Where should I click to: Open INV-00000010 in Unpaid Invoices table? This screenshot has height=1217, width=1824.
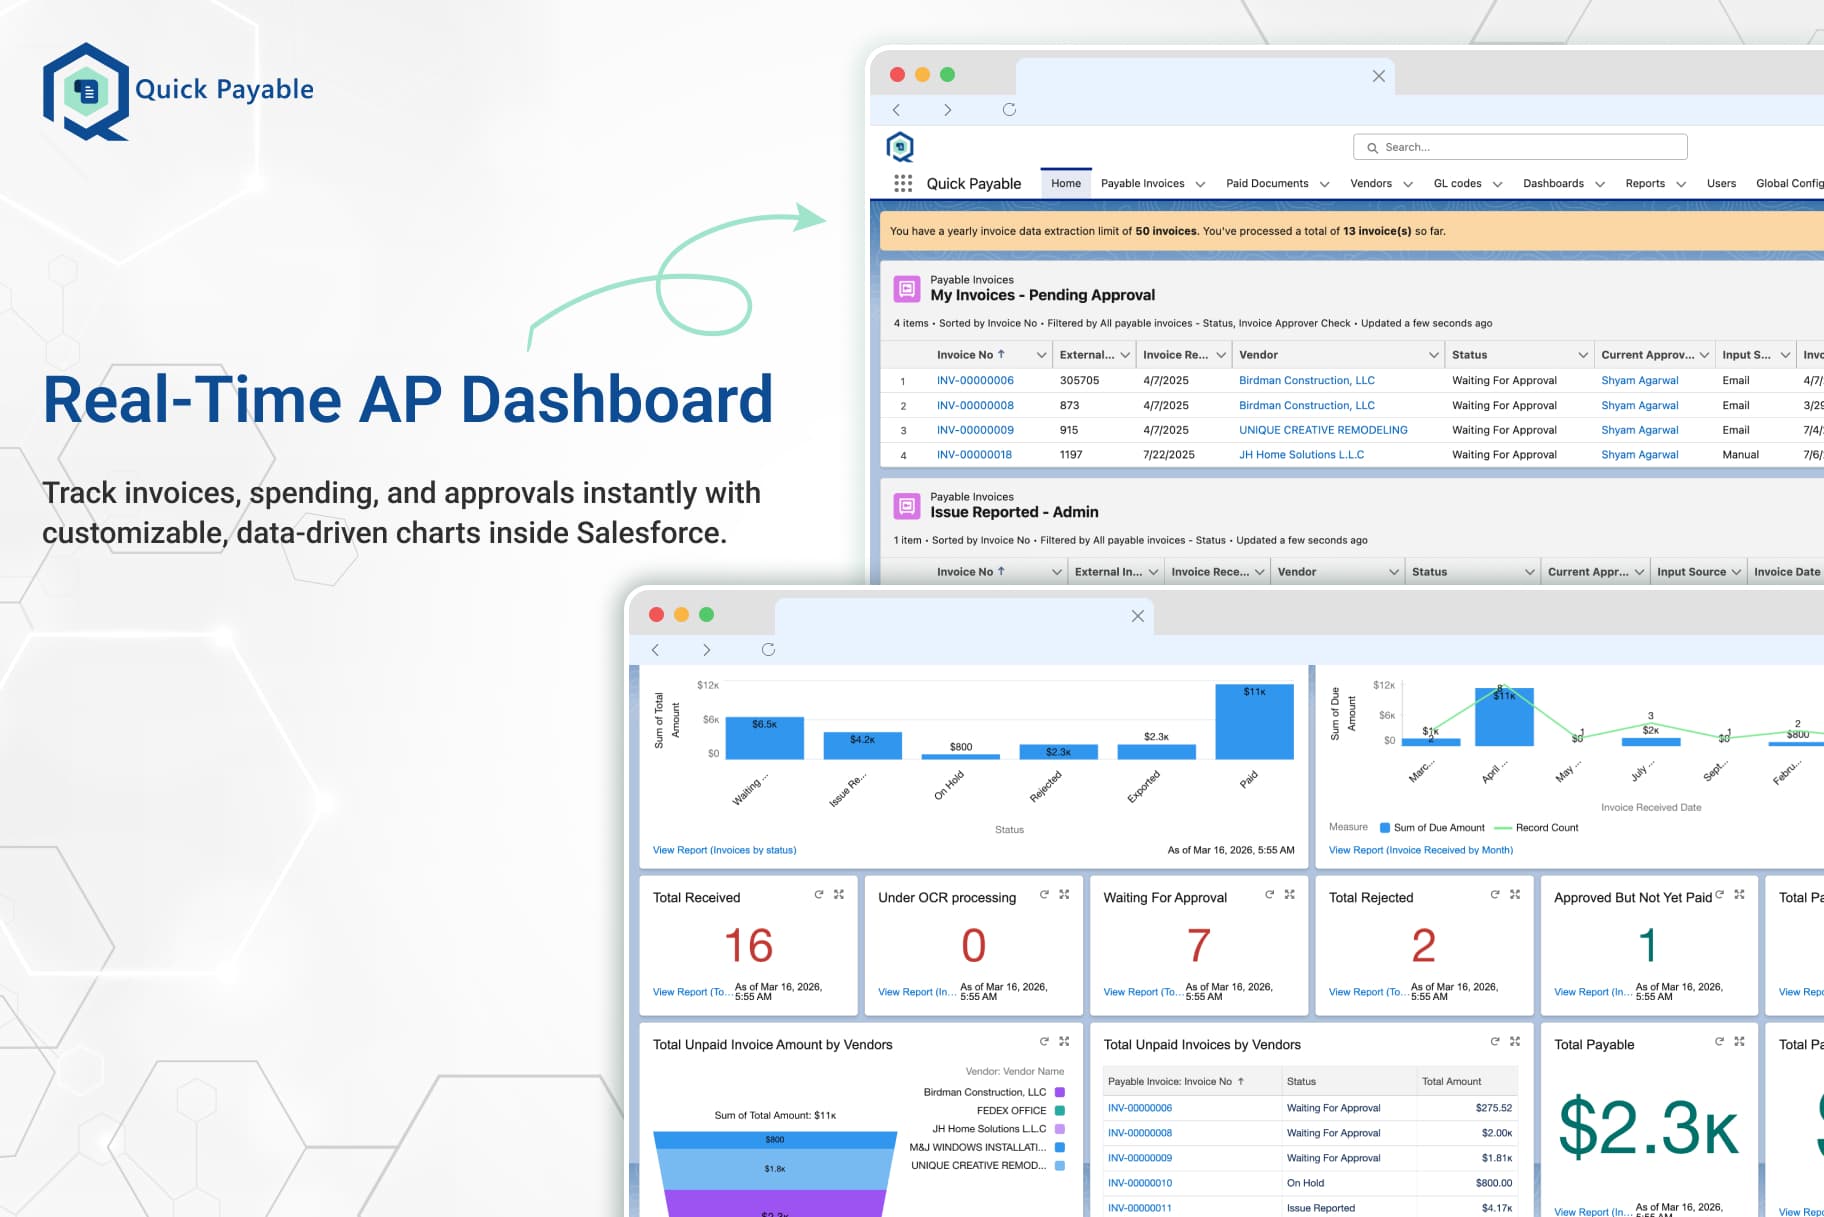(1140, 1183)
